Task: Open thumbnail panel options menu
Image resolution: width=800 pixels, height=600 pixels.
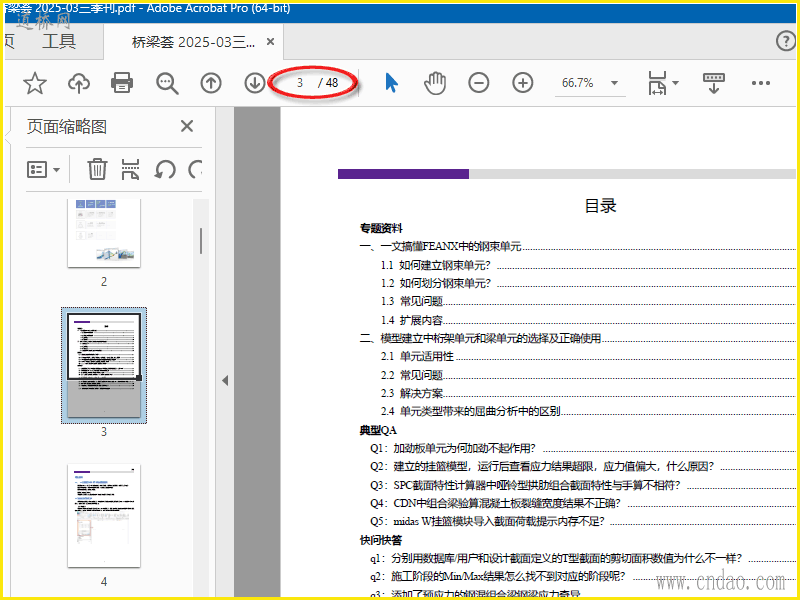Action: pyautogui.click(x=43, y=169)
